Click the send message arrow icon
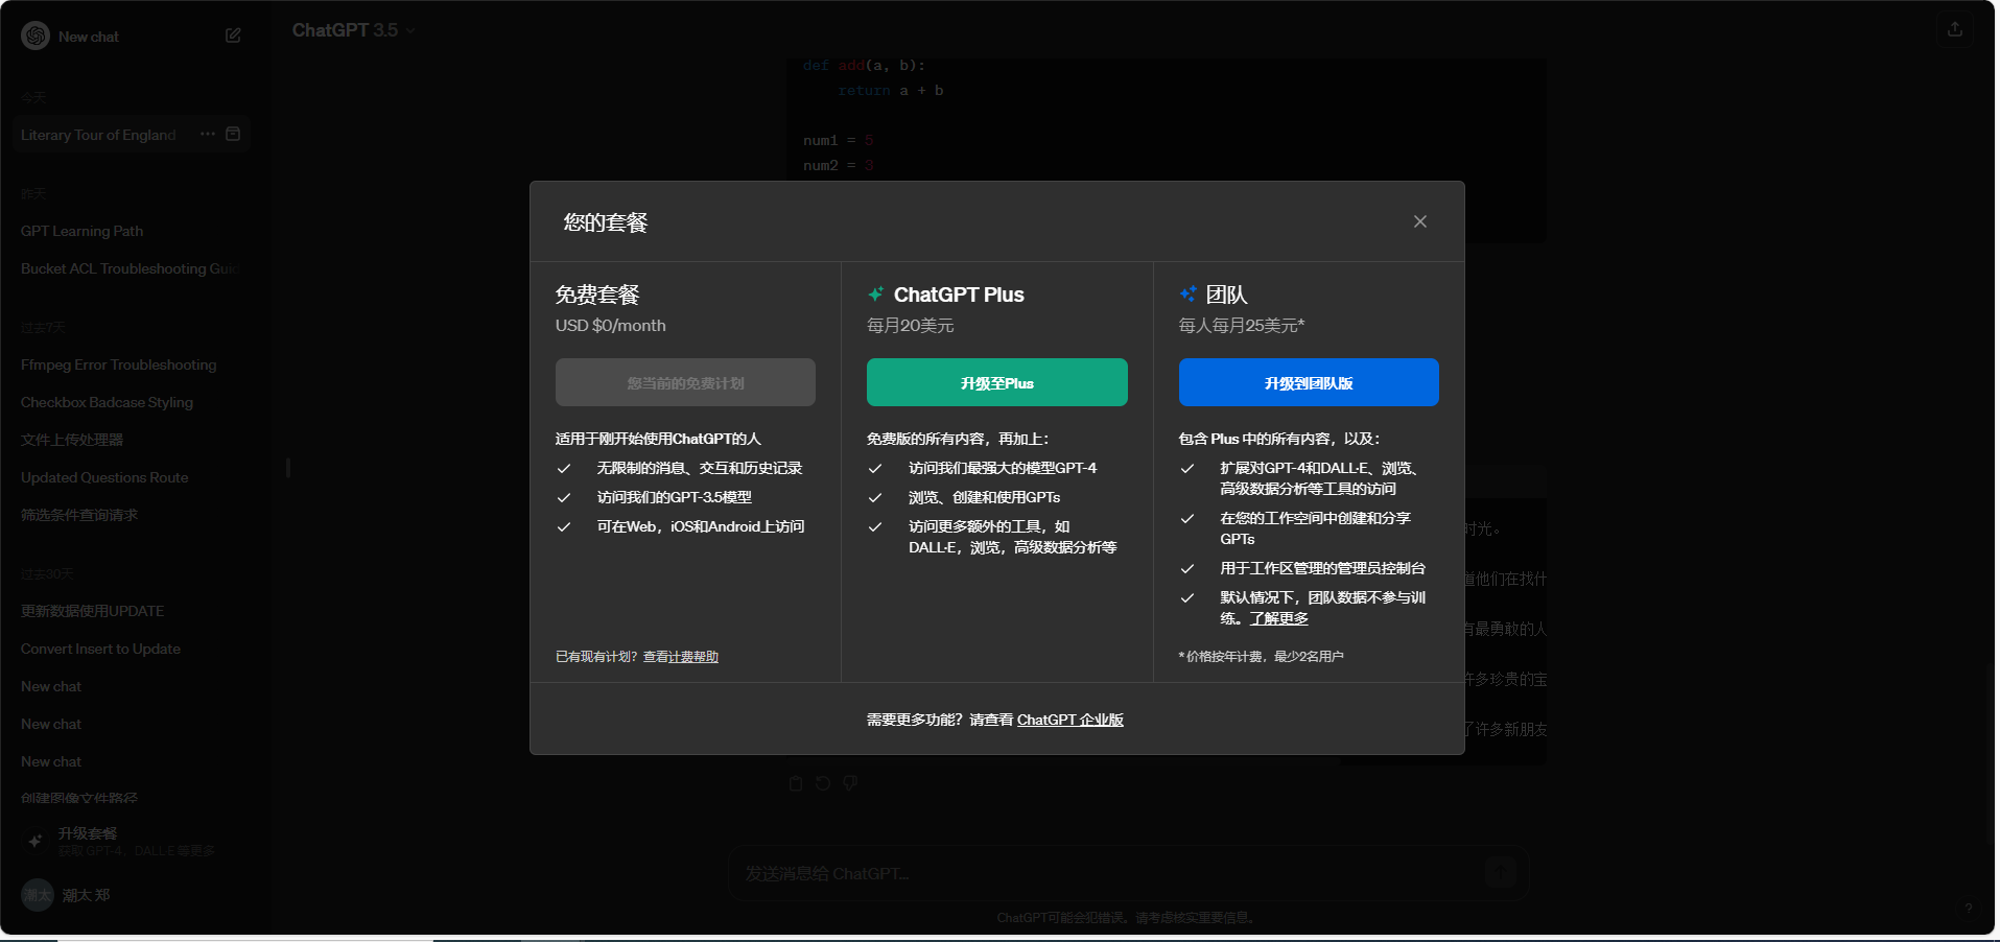 (1499, 873)
